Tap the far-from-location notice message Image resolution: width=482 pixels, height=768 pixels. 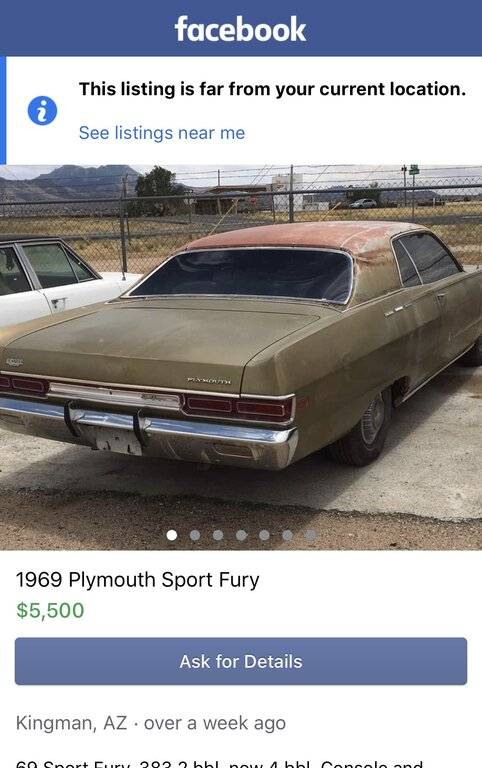[272, 89]
